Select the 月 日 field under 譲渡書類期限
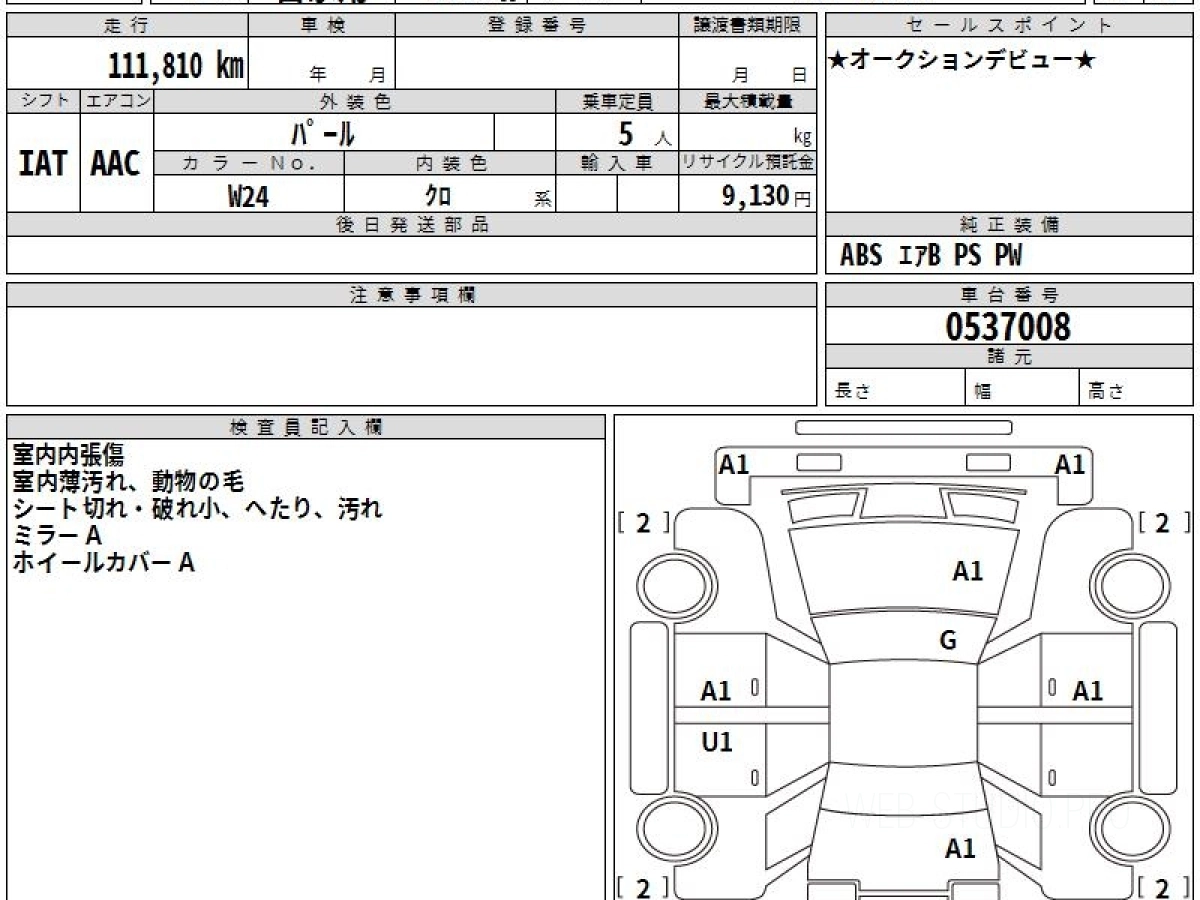The width and height of the screenshot is (1200, 900). 769,74
